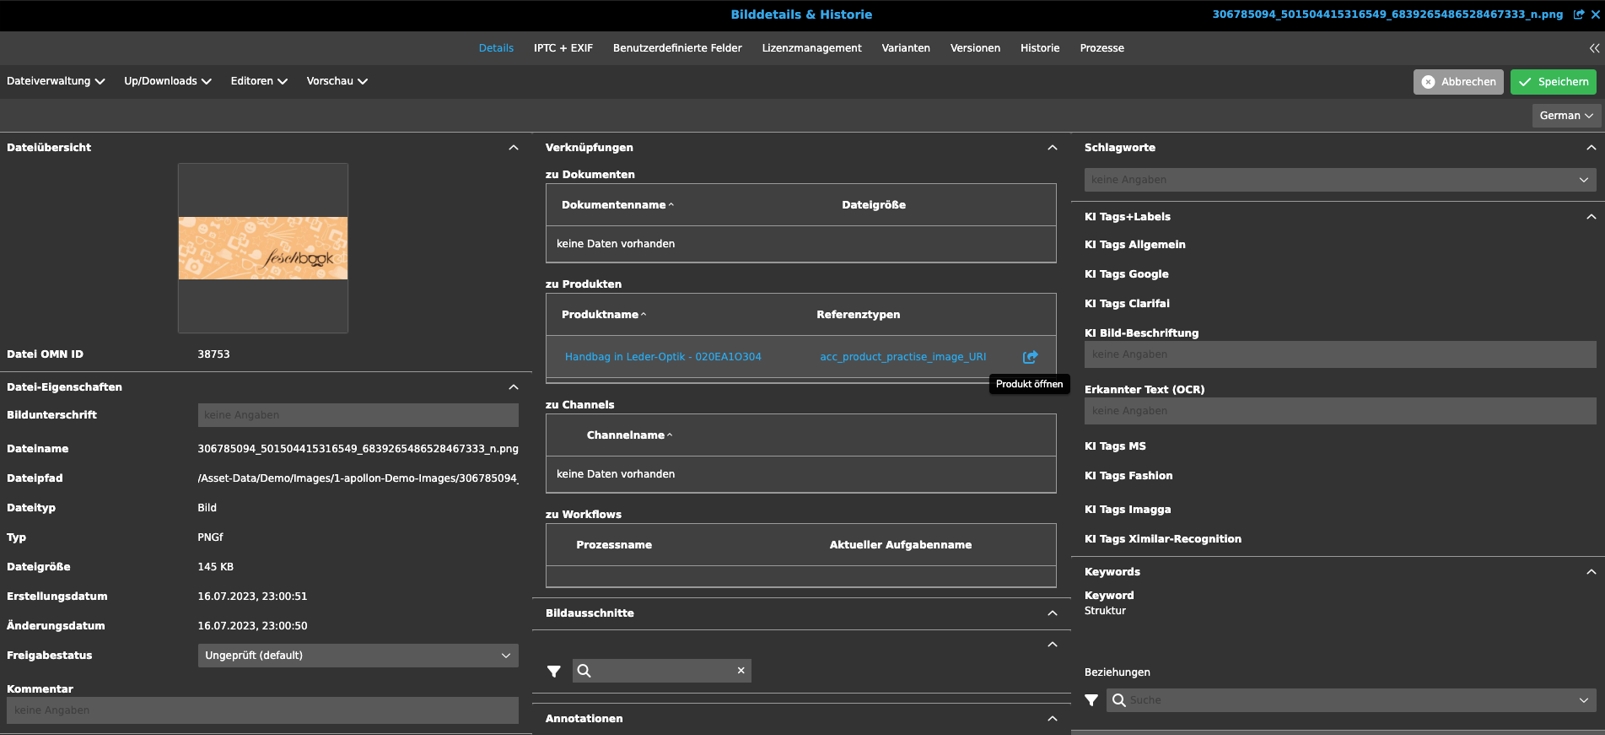Screen dimensions: 1605x735
Task: Click the double chevron collapse panel icon
Action: (1594, 48)
